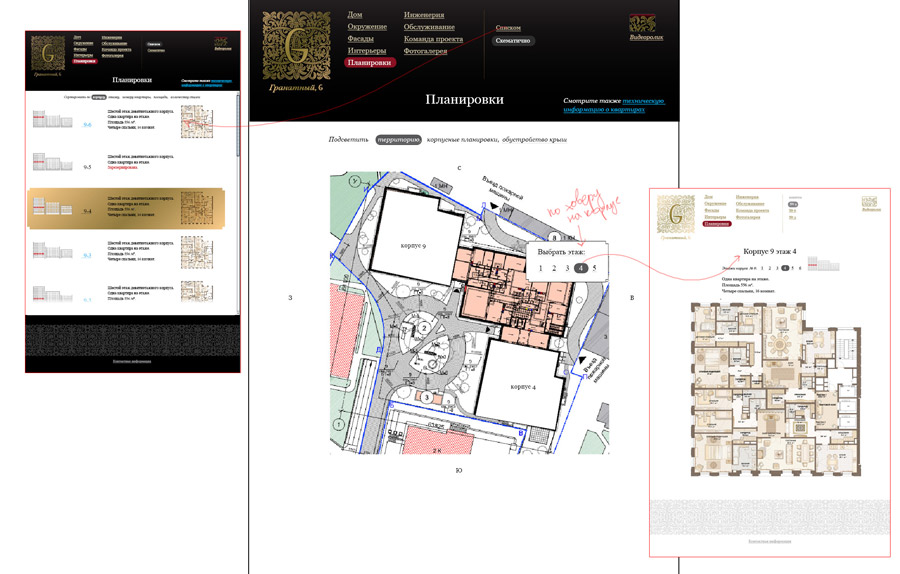Open the Планировки menu item
900x574 pixels.
[x=369, y=62]
